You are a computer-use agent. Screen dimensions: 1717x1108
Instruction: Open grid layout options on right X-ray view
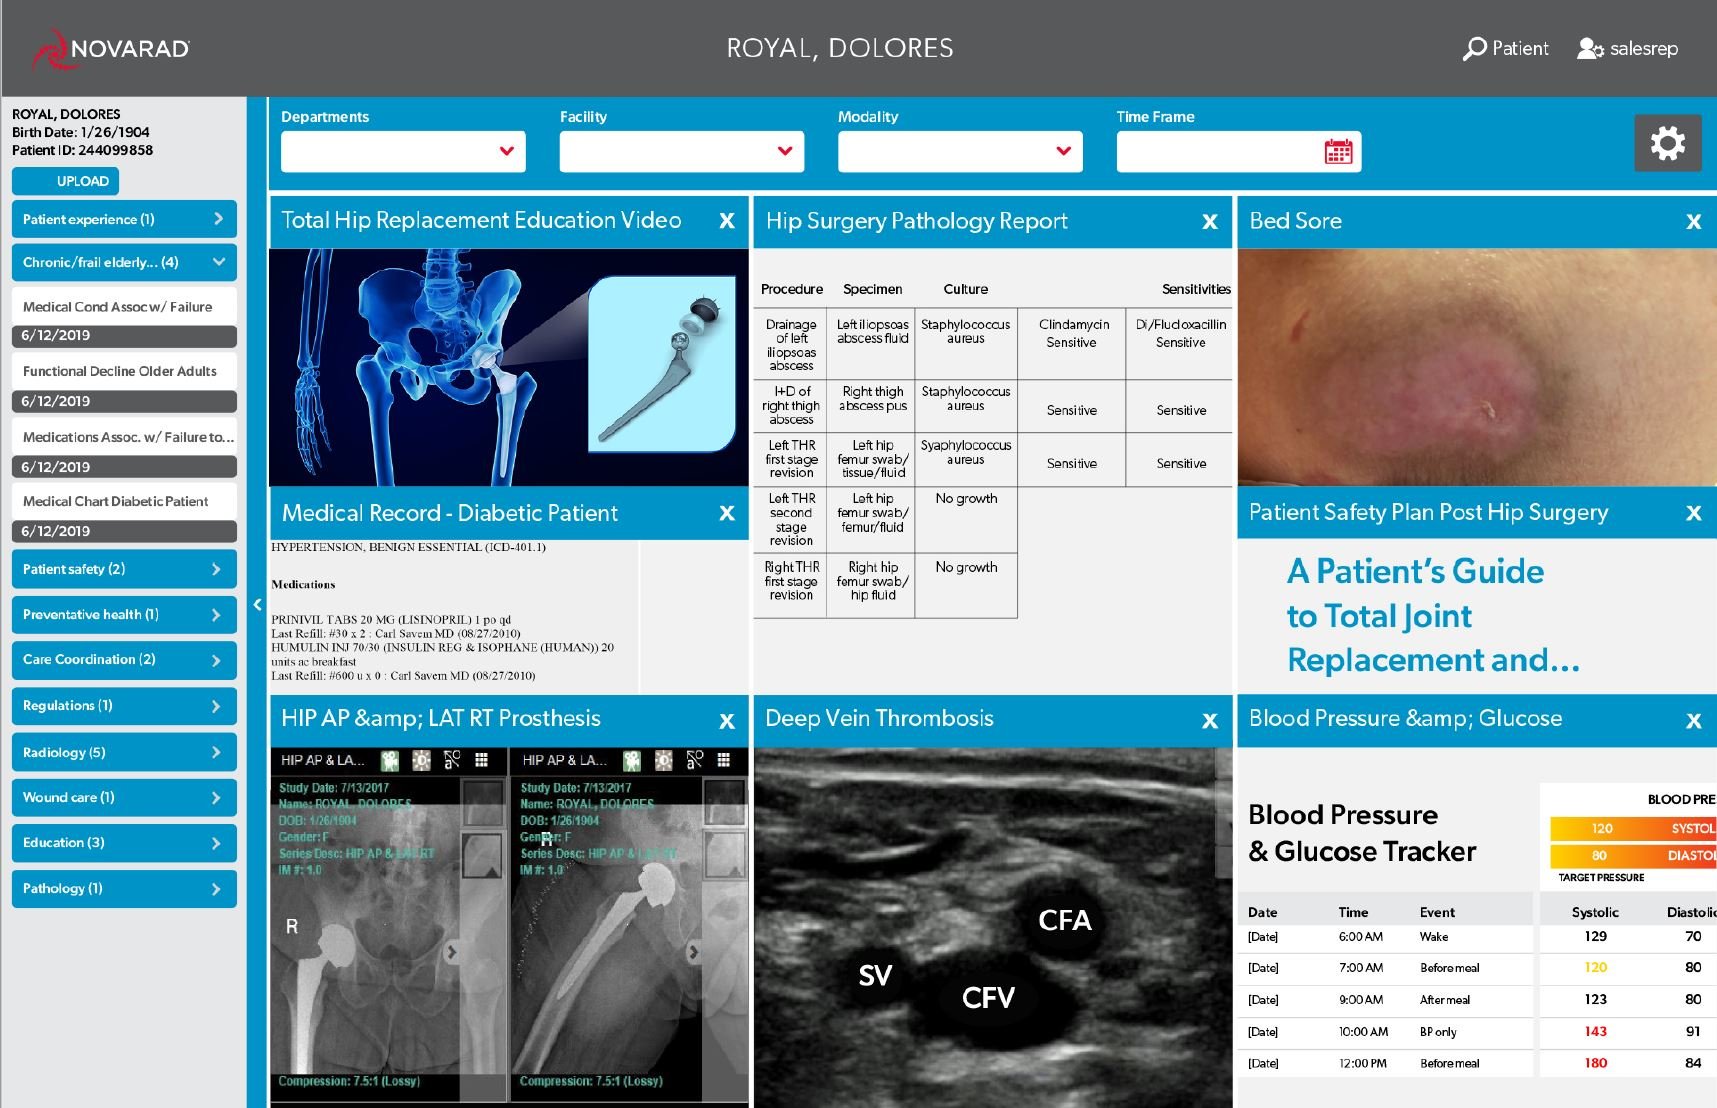click(x=723, y=761)
